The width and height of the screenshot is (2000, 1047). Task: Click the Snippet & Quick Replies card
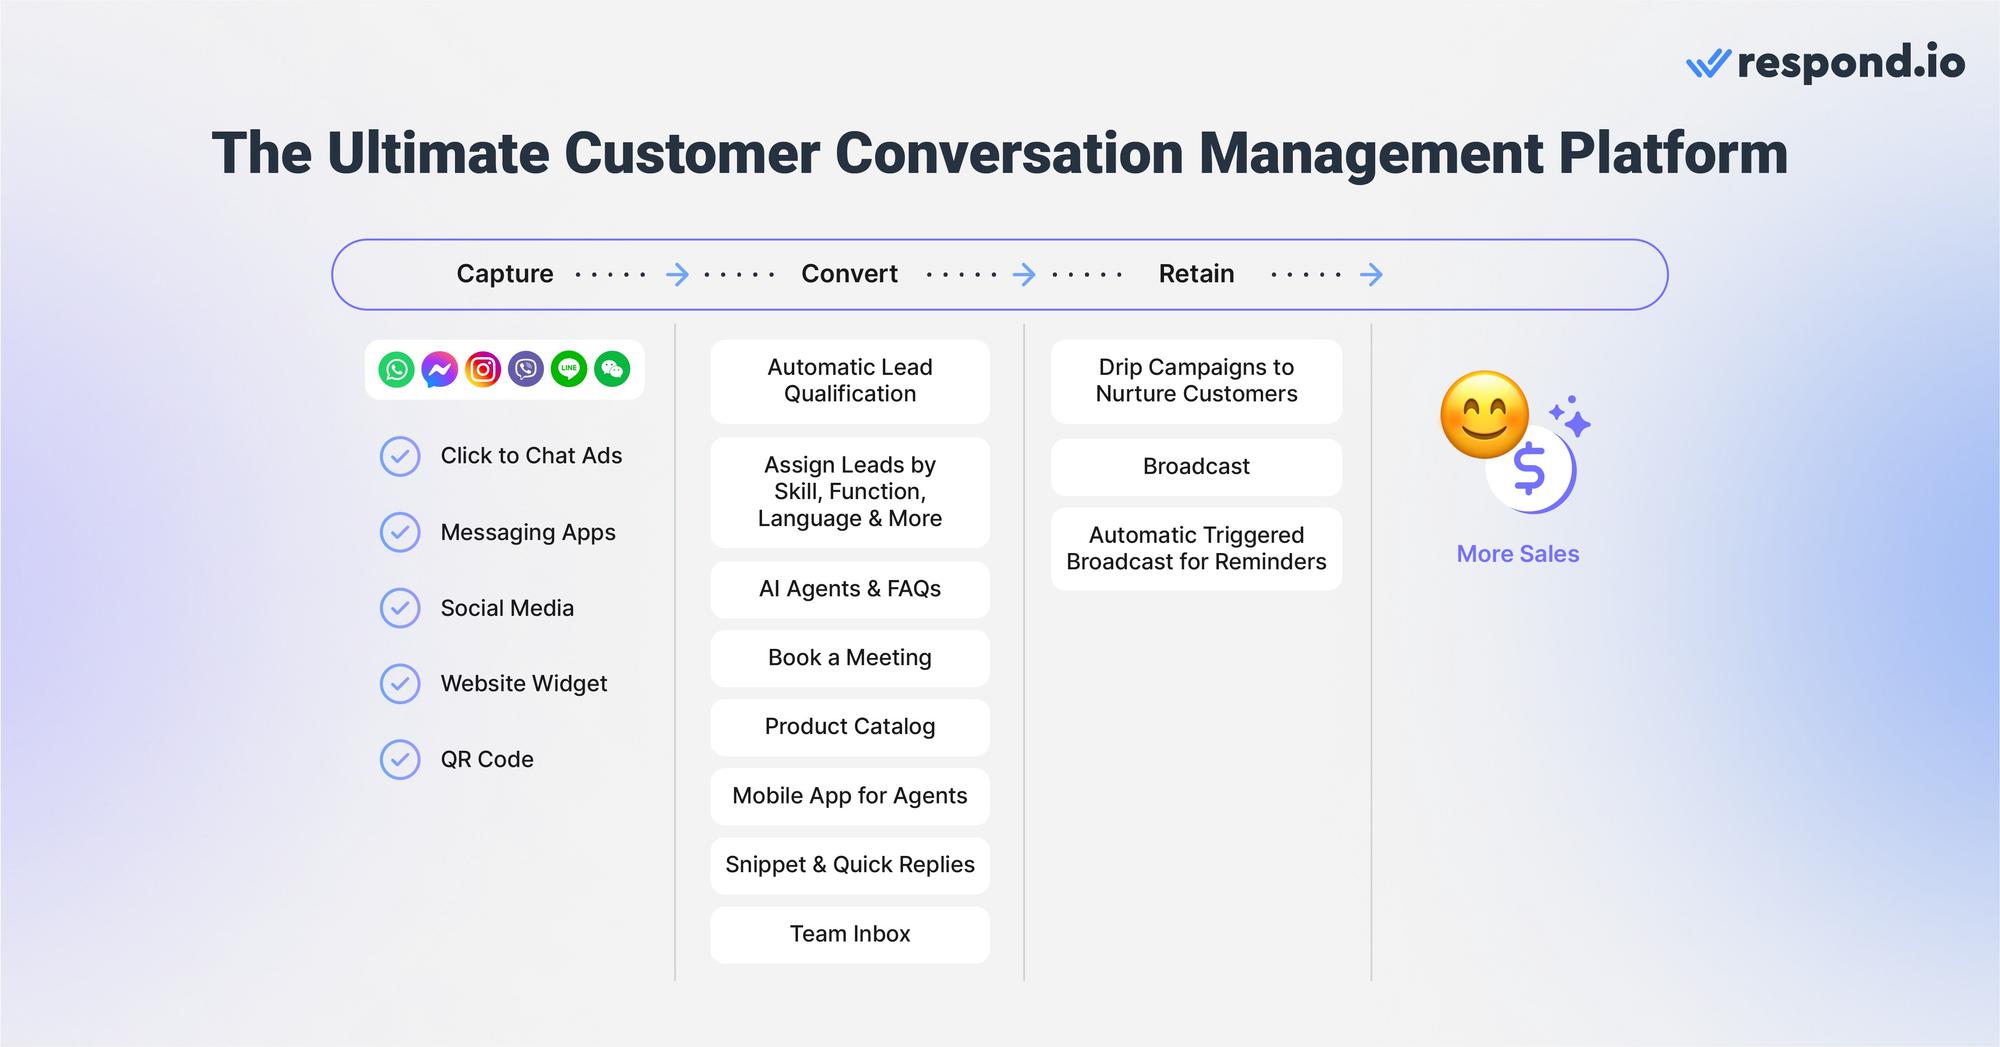pyautogui.click(x=850, y=865)
